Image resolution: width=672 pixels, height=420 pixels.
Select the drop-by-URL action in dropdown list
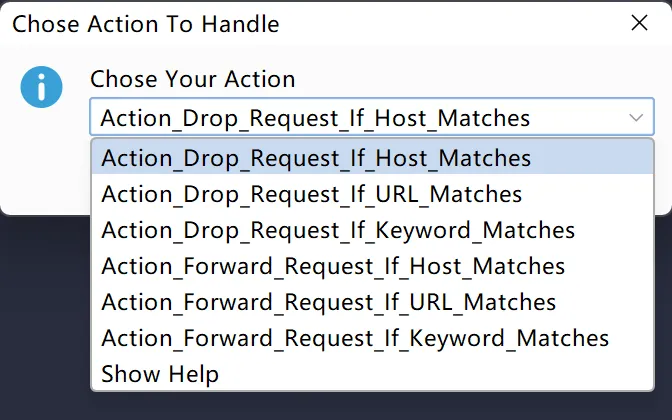312,194
